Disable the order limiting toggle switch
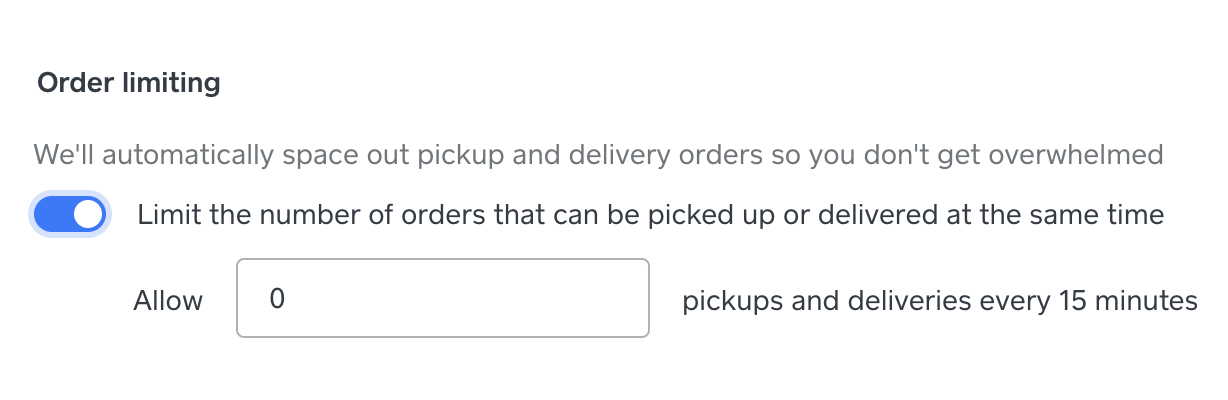 pyautogui.click(x=70, y=215)
